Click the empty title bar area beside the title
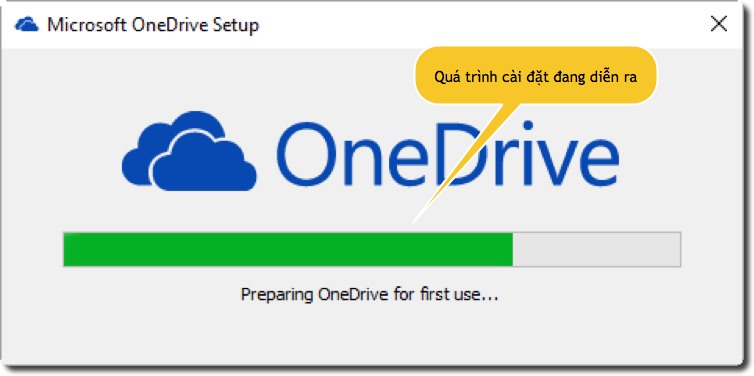This screenshot has height=376, width=754. 481,24
